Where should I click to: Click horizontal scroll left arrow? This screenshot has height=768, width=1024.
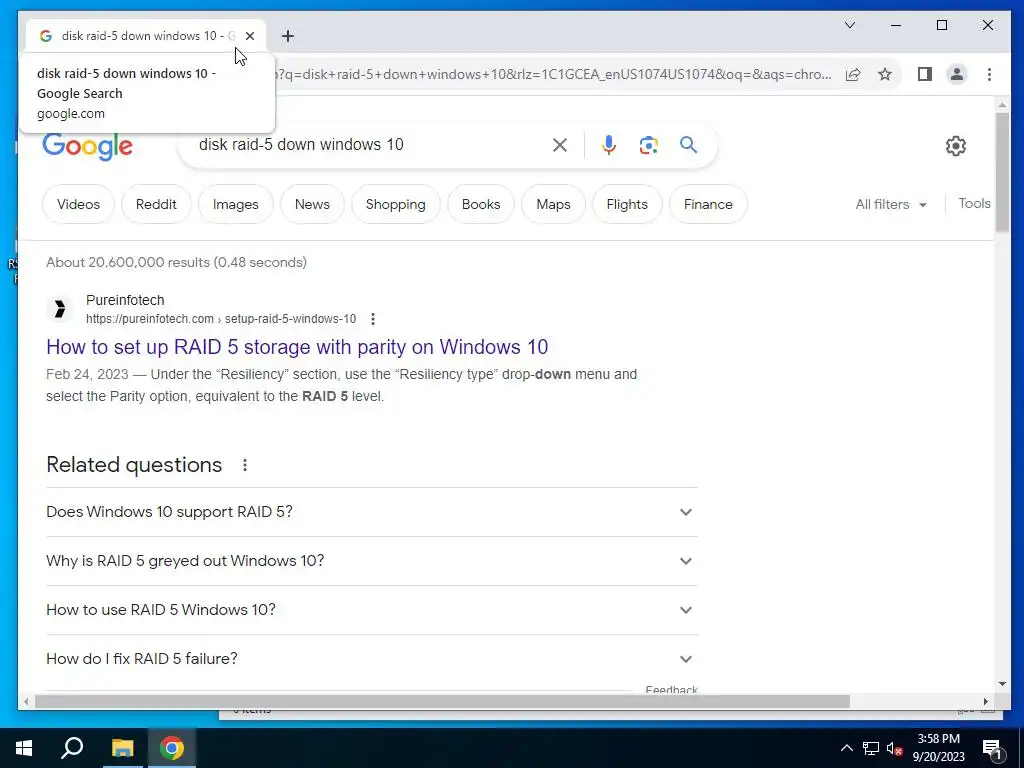coord(26,702)
